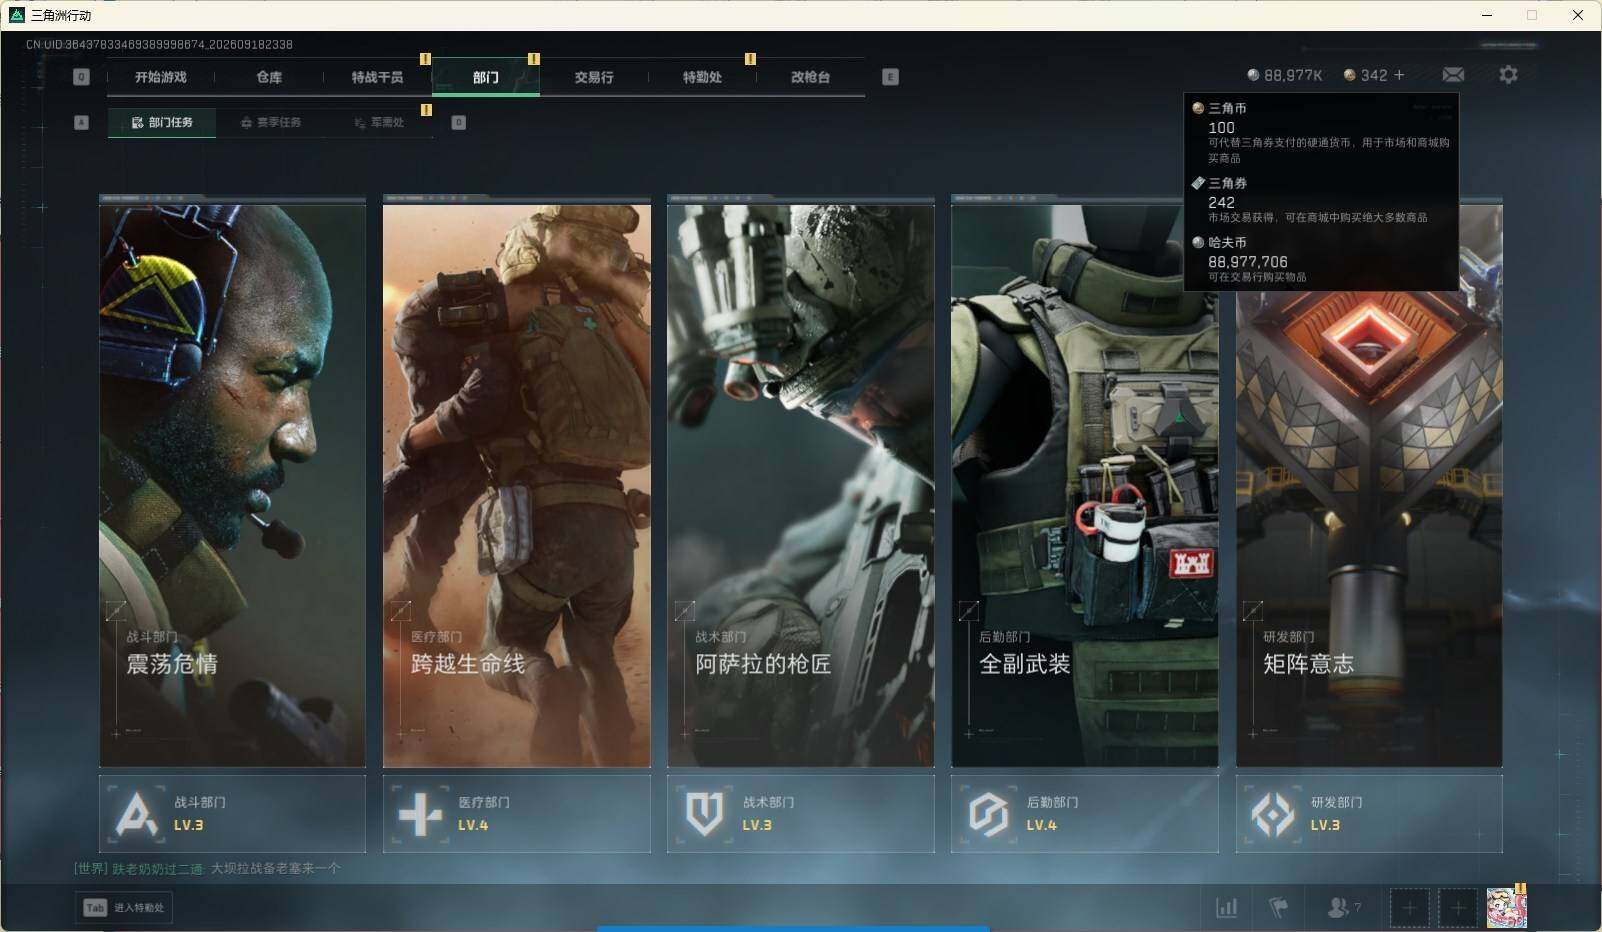Click the 88,977K Haf coin balance
The image size is (1602, 932).
point(1285,75)
